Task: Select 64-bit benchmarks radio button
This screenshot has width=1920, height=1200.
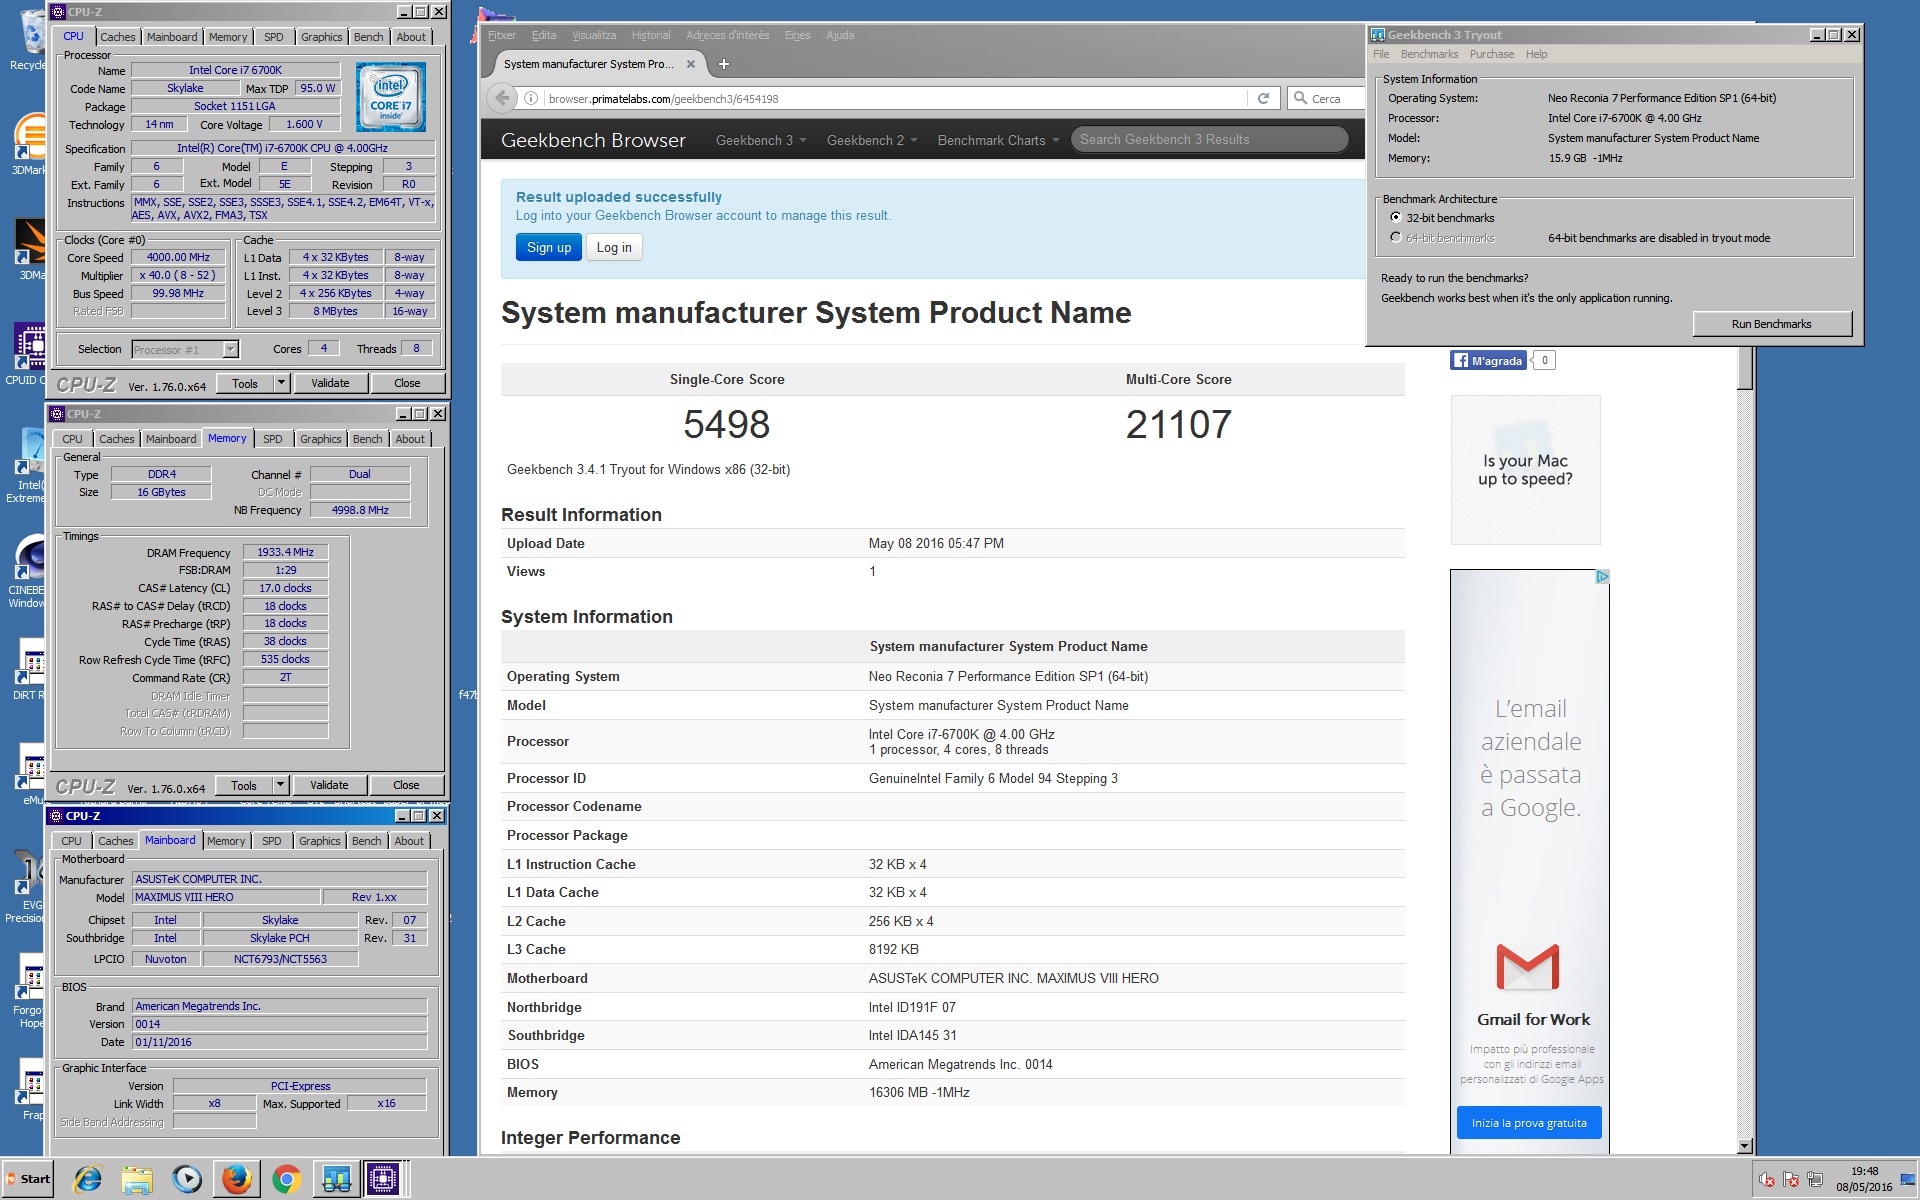Action: [1396, 237]
